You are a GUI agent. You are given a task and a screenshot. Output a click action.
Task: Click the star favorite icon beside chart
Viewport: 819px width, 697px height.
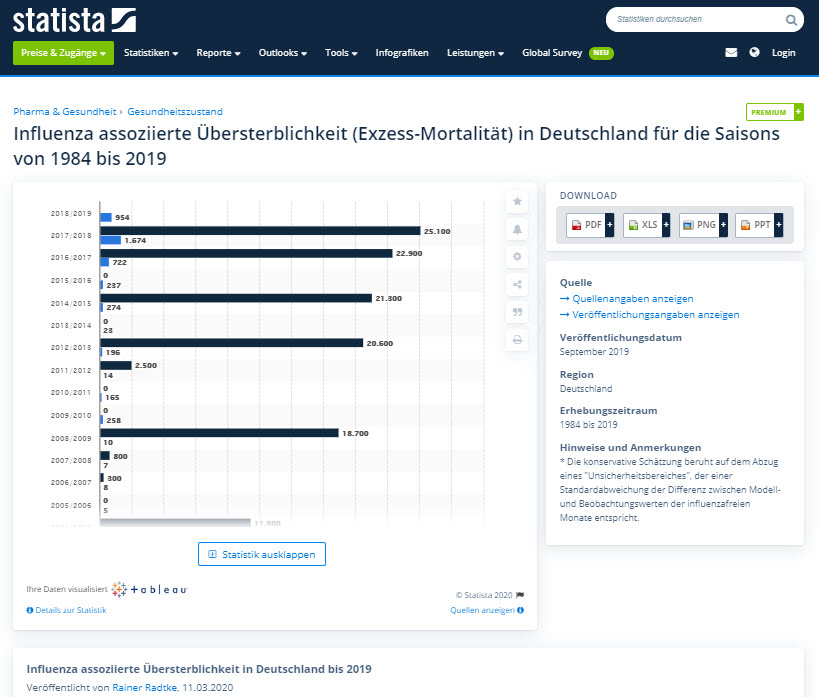(517, 201)
